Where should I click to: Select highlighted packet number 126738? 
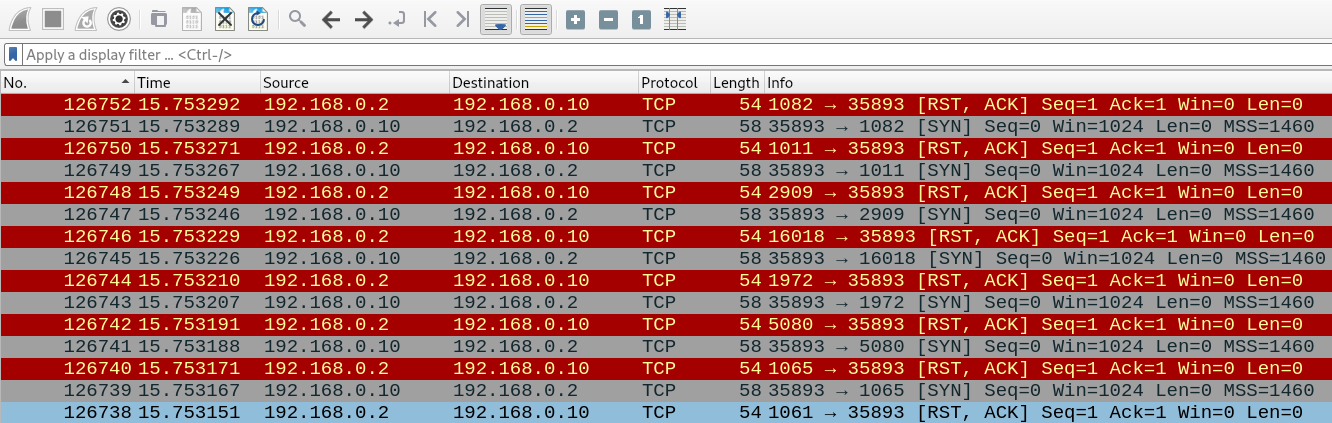pyautogui.click(x=666, y=412)
